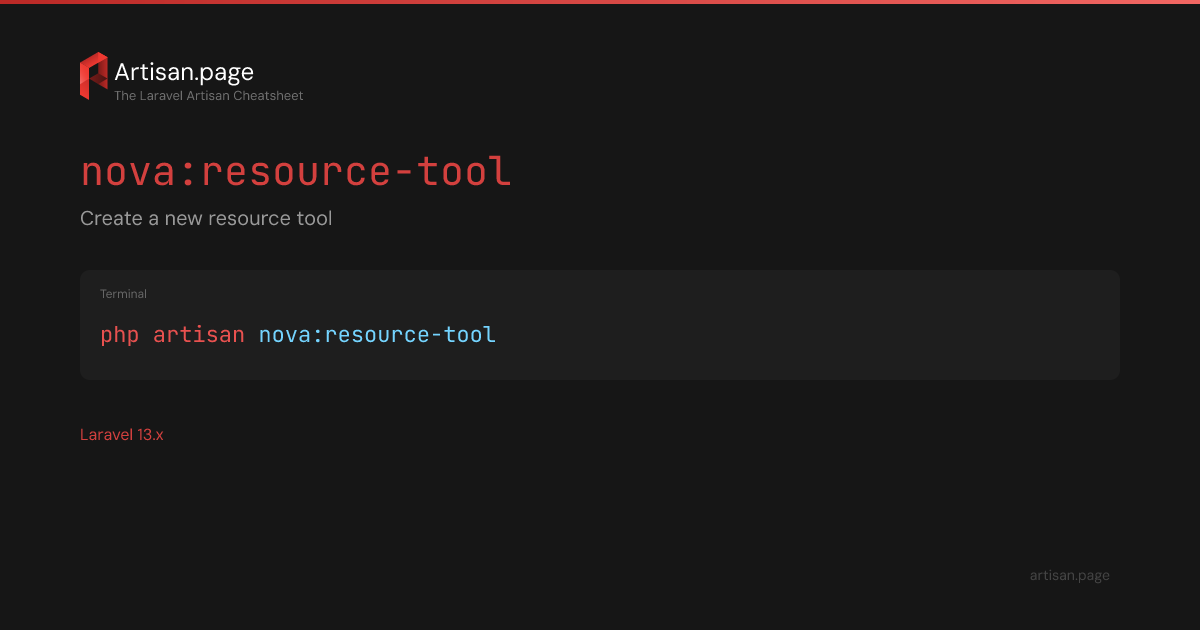Click the Artisan.page site title

pyautogui.click(x=184, y=72)
